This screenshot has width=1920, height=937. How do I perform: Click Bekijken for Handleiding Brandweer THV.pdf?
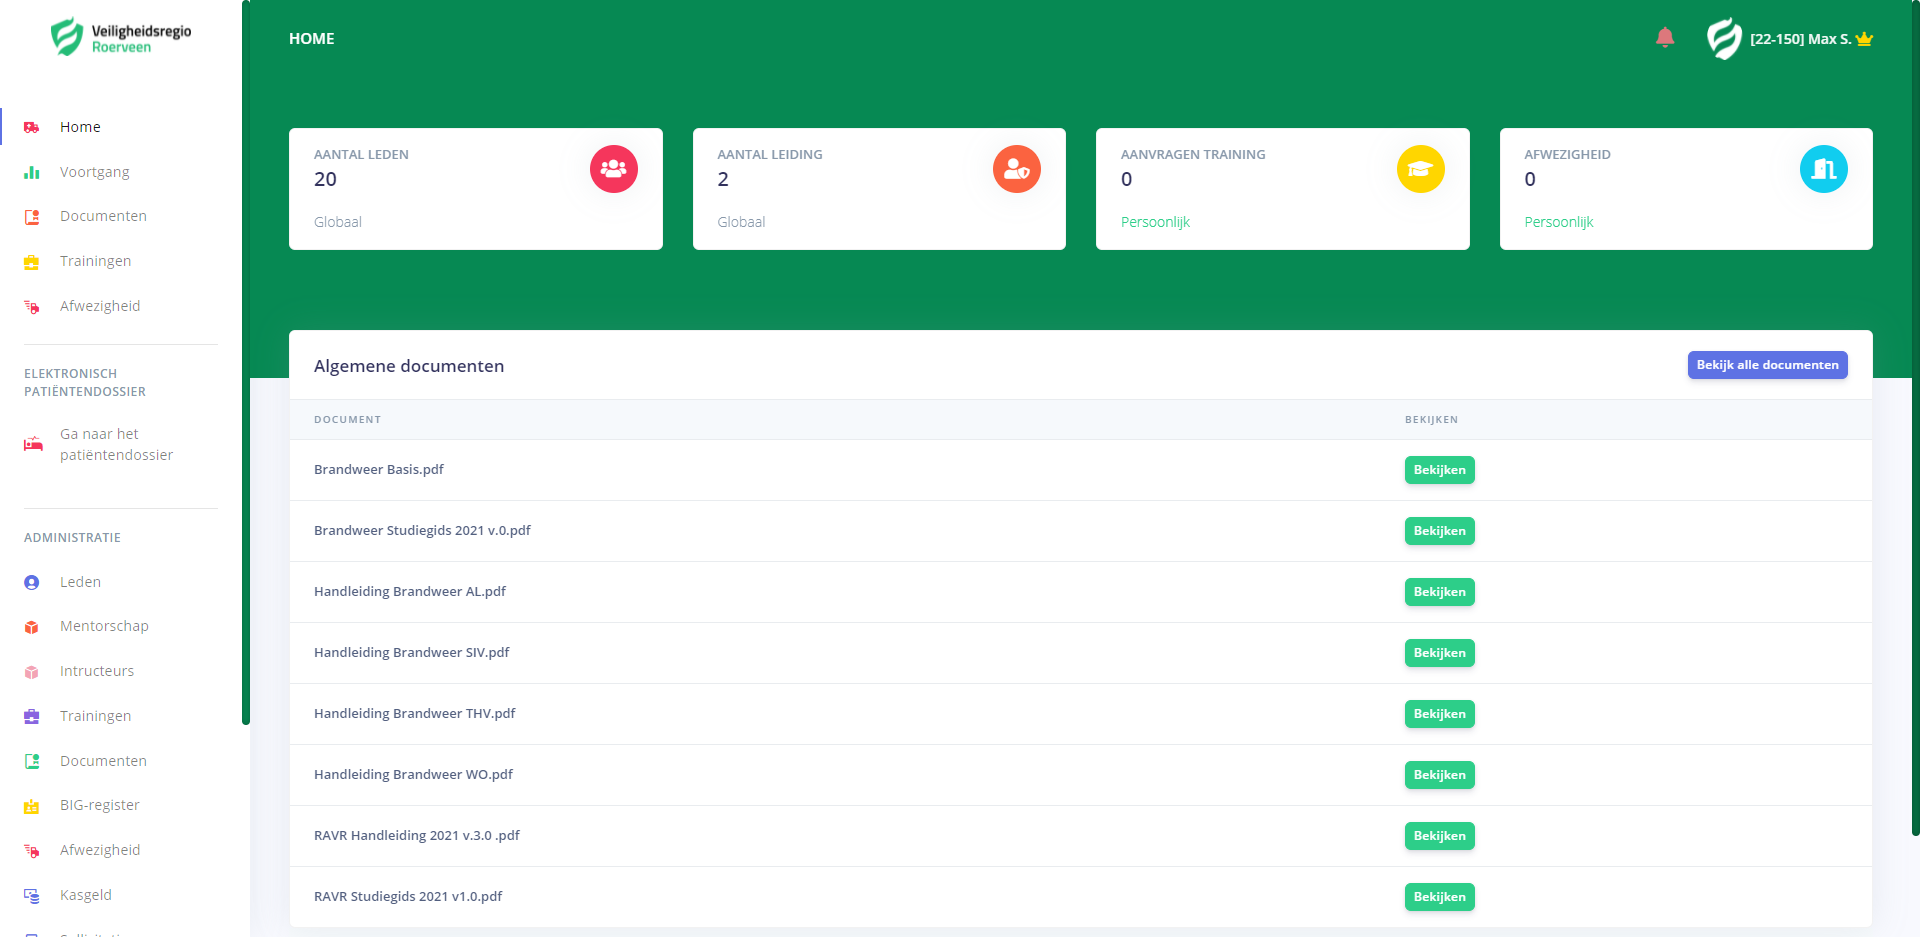point(1439,714)
